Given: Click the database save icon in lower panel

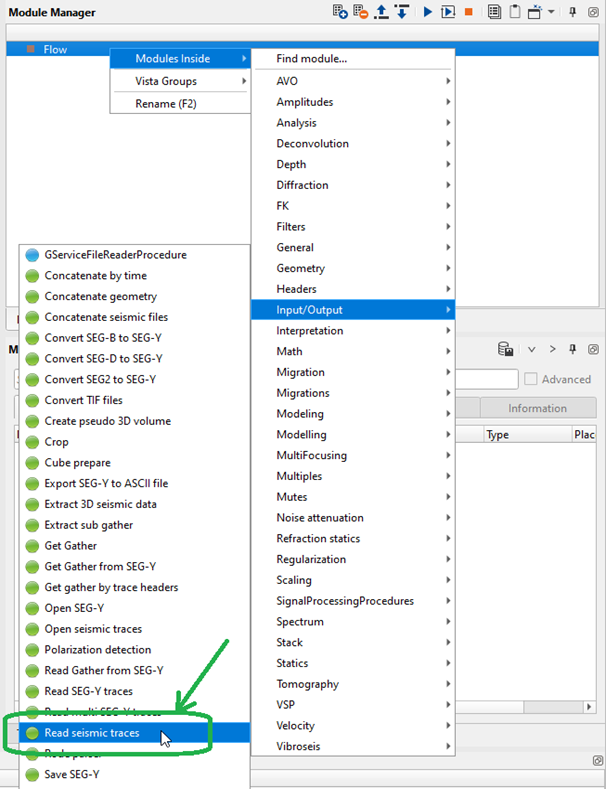Looking at the screenshot, I should (x=505, y=349).
